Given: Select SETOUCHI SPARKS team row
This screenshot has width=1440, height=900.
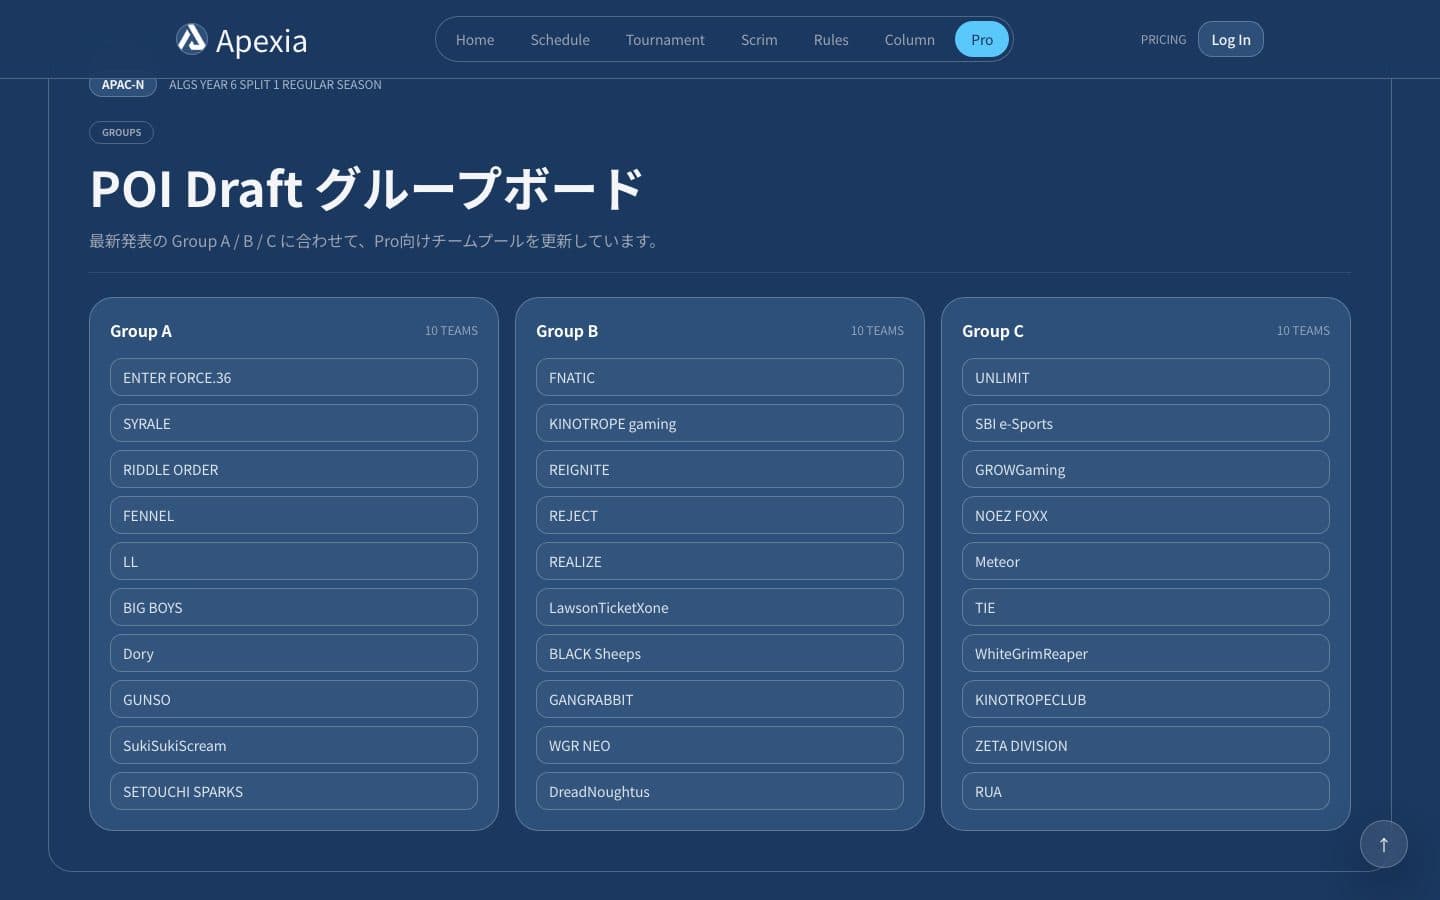Looking at the screenshot, I should 294,791.
